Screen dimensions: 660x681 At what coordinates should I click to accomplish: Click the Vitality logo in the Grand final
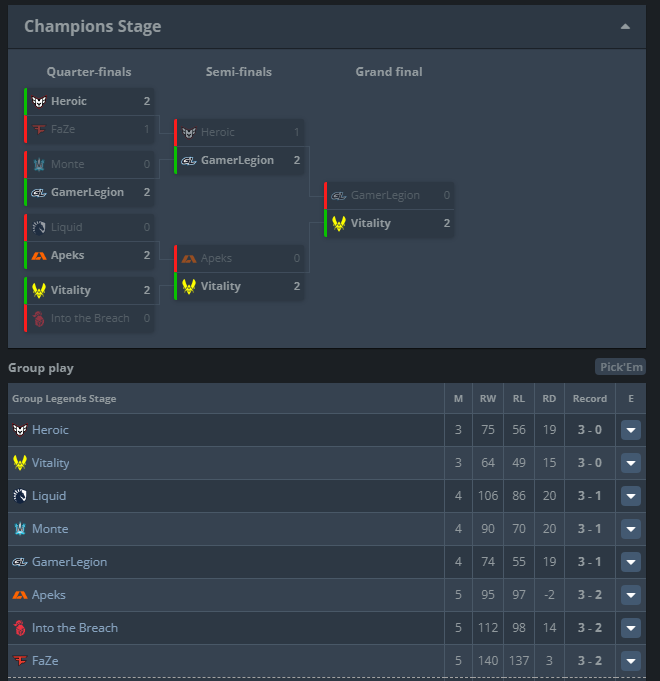[339, 223]
